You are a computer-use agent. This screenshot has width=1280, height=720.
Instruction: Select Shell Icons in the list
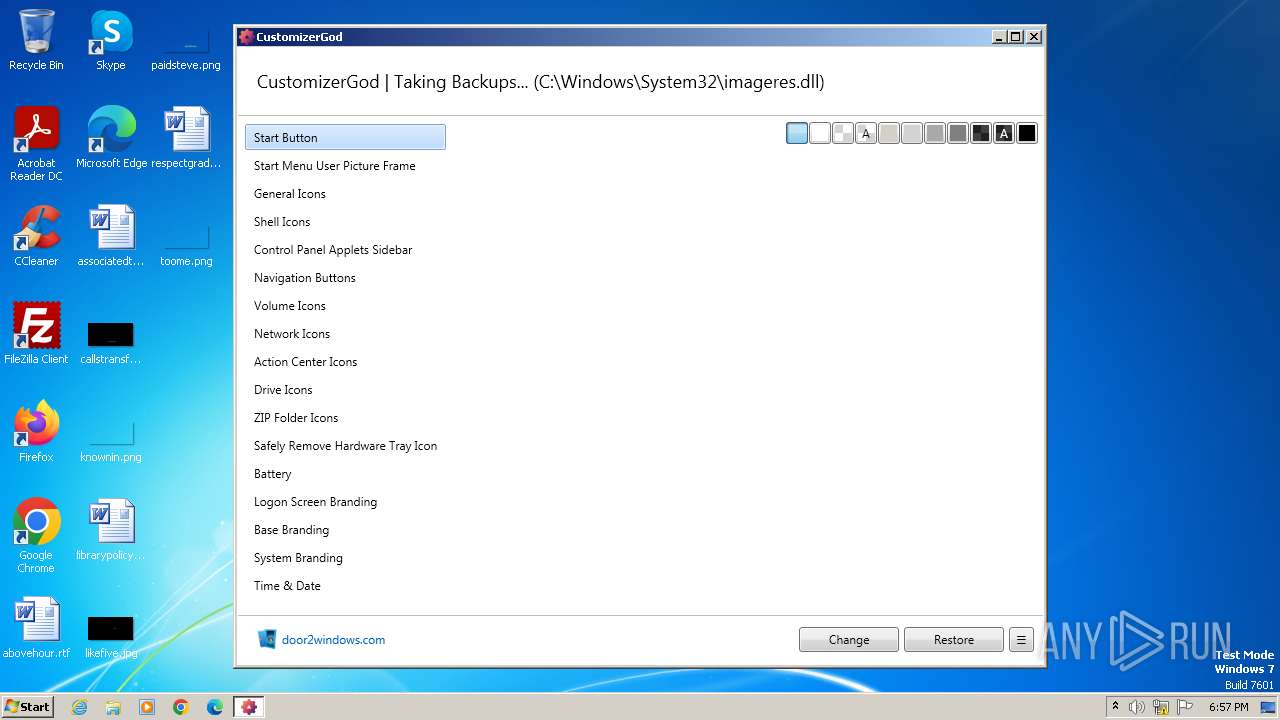coord(345,222)
